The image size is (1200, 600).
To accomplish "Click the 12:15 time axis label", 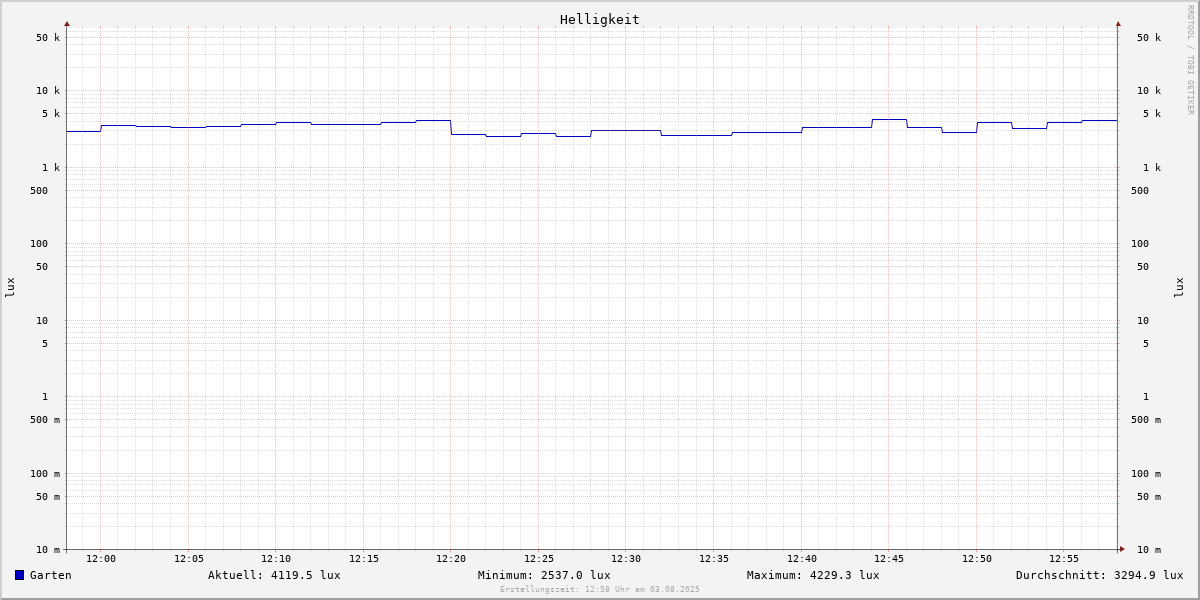I will (364, 559).
